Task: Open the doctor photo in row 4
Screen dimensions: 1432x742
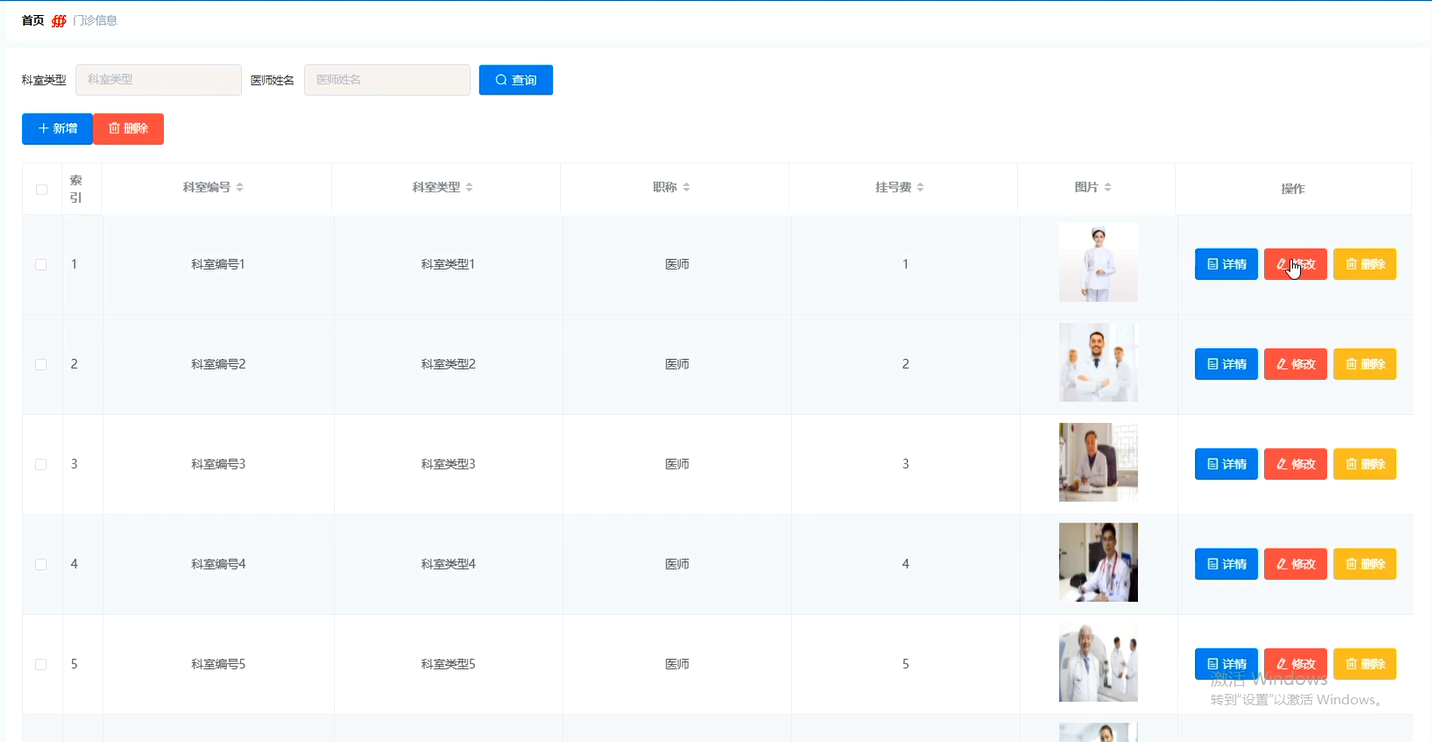Action: (x=1098, y=562)
